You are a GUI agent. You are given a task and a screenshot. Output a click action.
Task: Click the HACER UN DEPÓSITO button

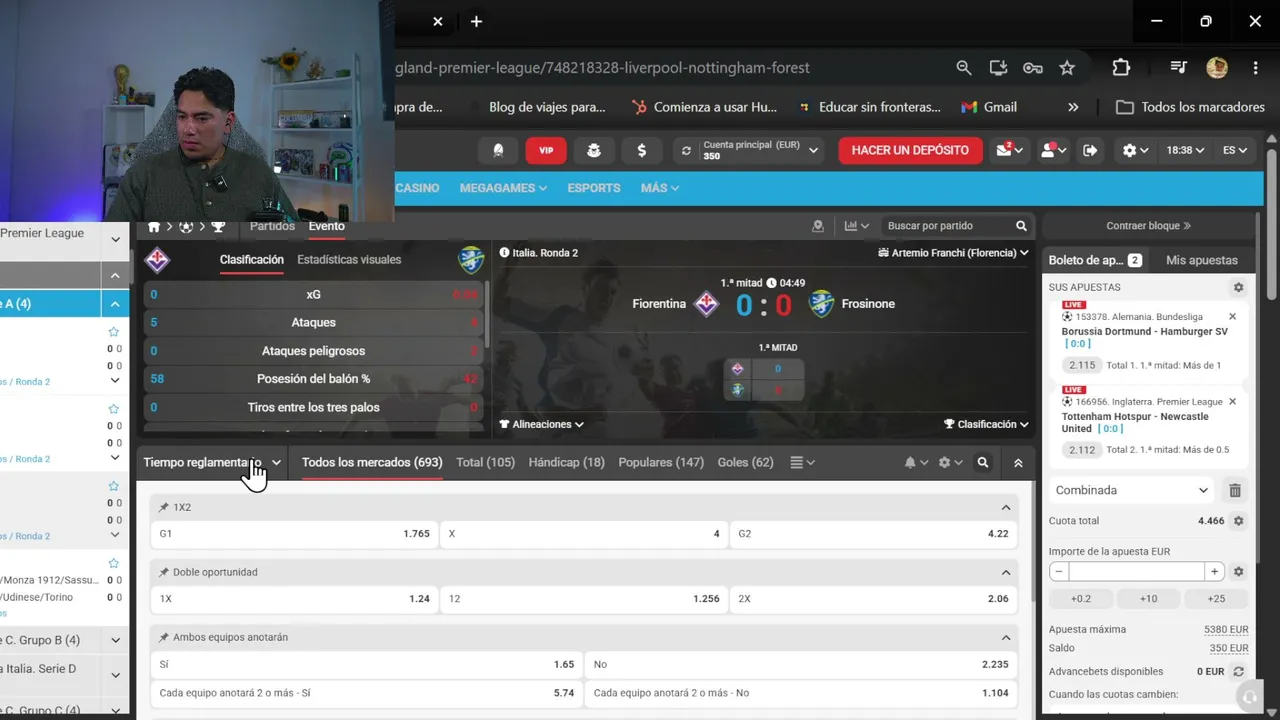click(910, 150)
